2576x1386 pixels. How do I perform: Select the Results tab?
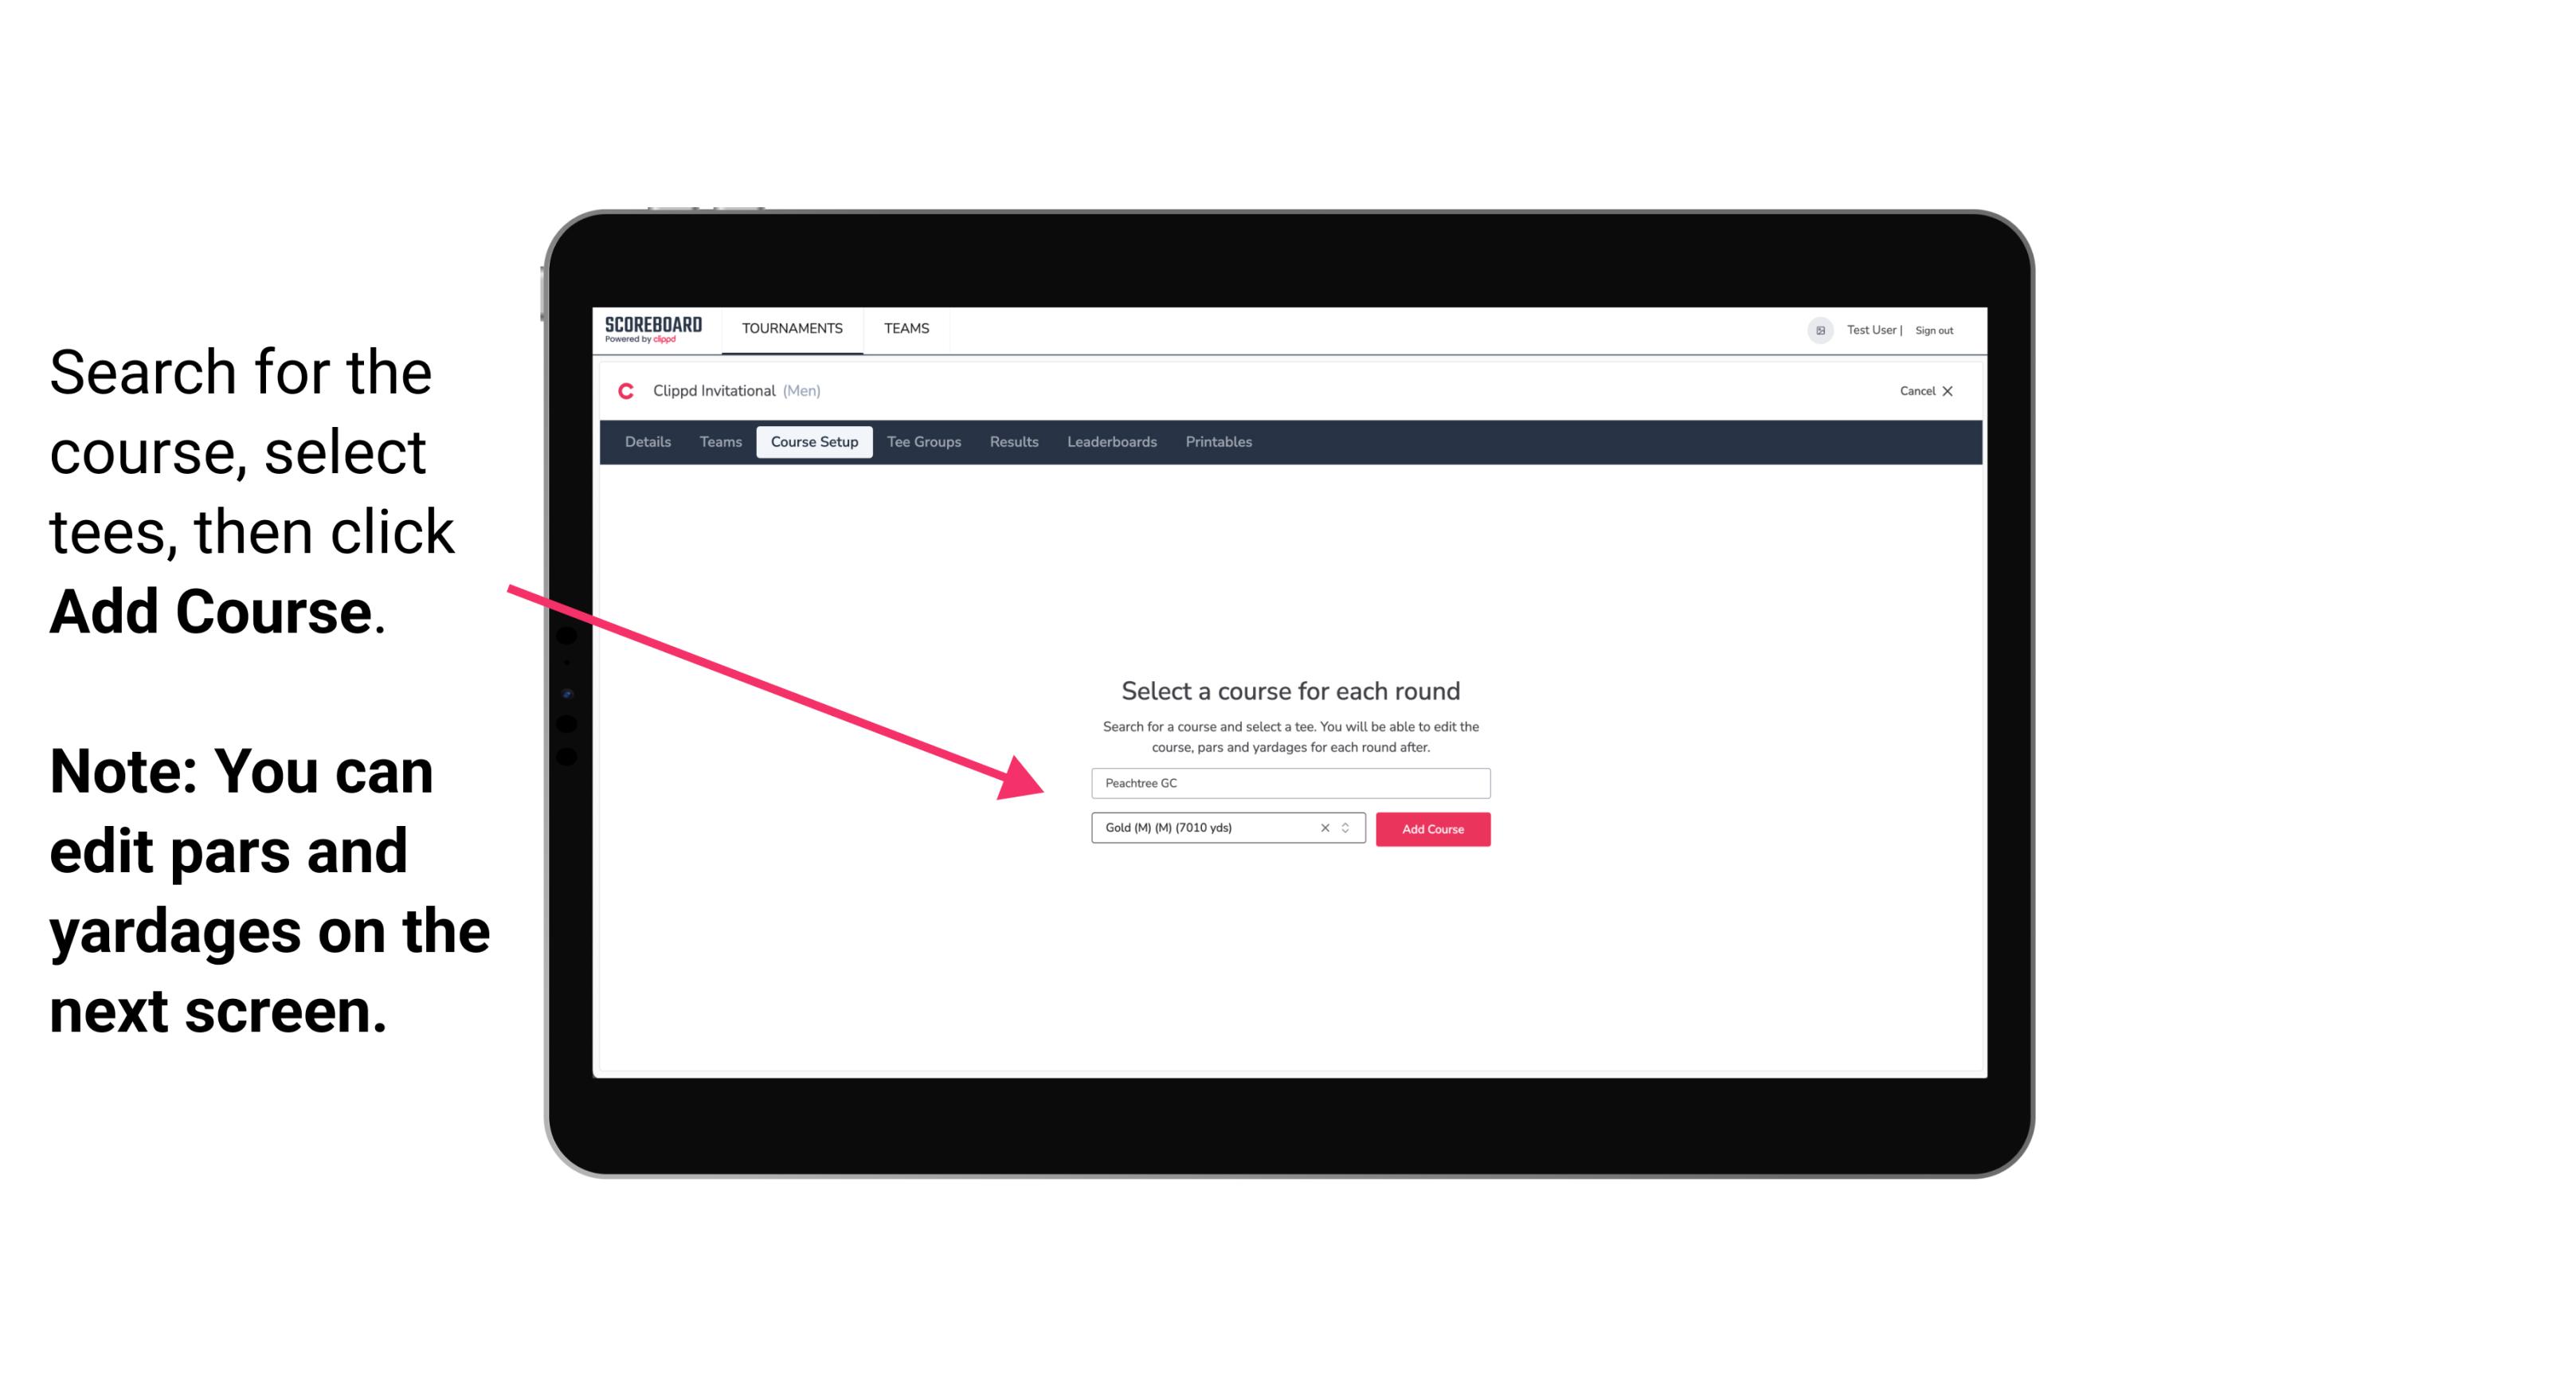point(1013,442)
